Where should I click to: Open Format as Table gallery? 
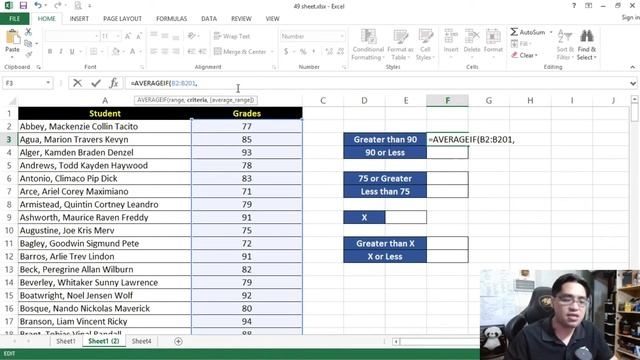coord(400,45)
